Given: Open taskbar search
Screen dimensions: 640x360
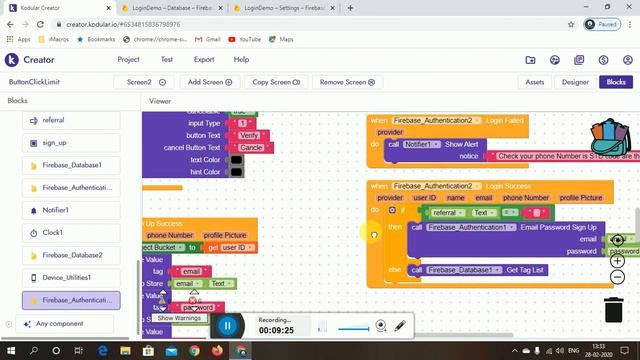Looking at the screenshot, I should [34, 351].
